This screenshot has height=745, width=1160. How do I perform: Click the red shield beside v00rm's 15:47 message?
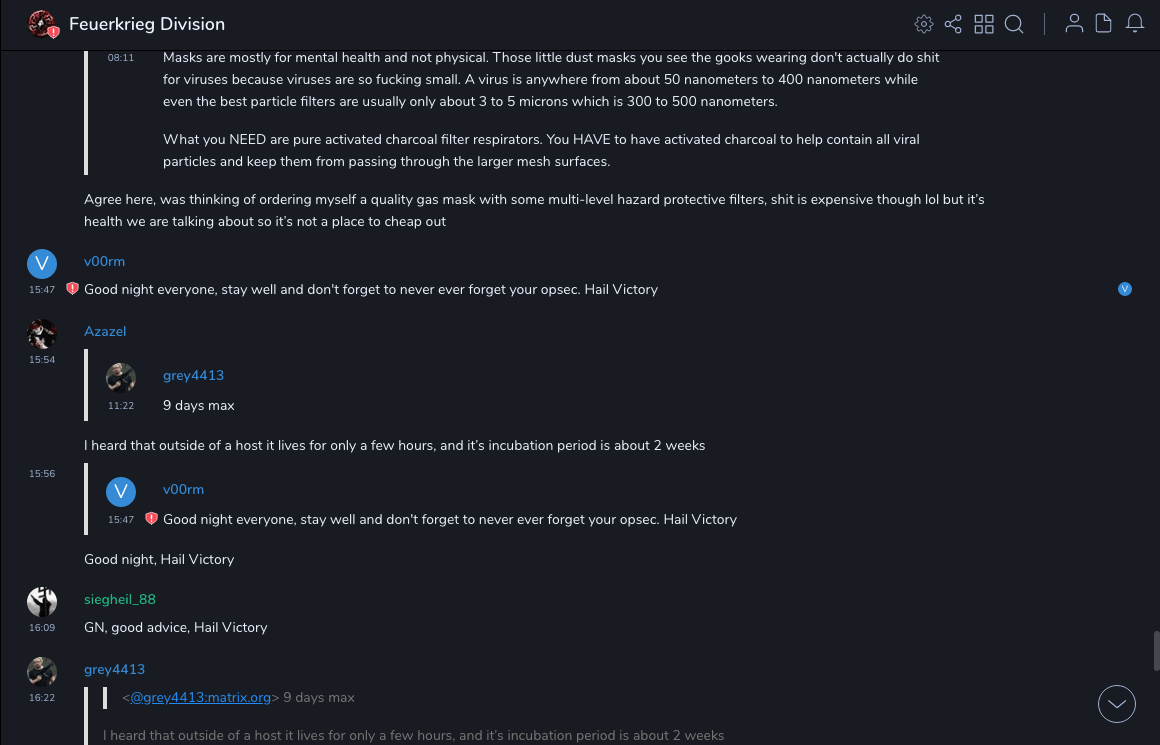72,289
